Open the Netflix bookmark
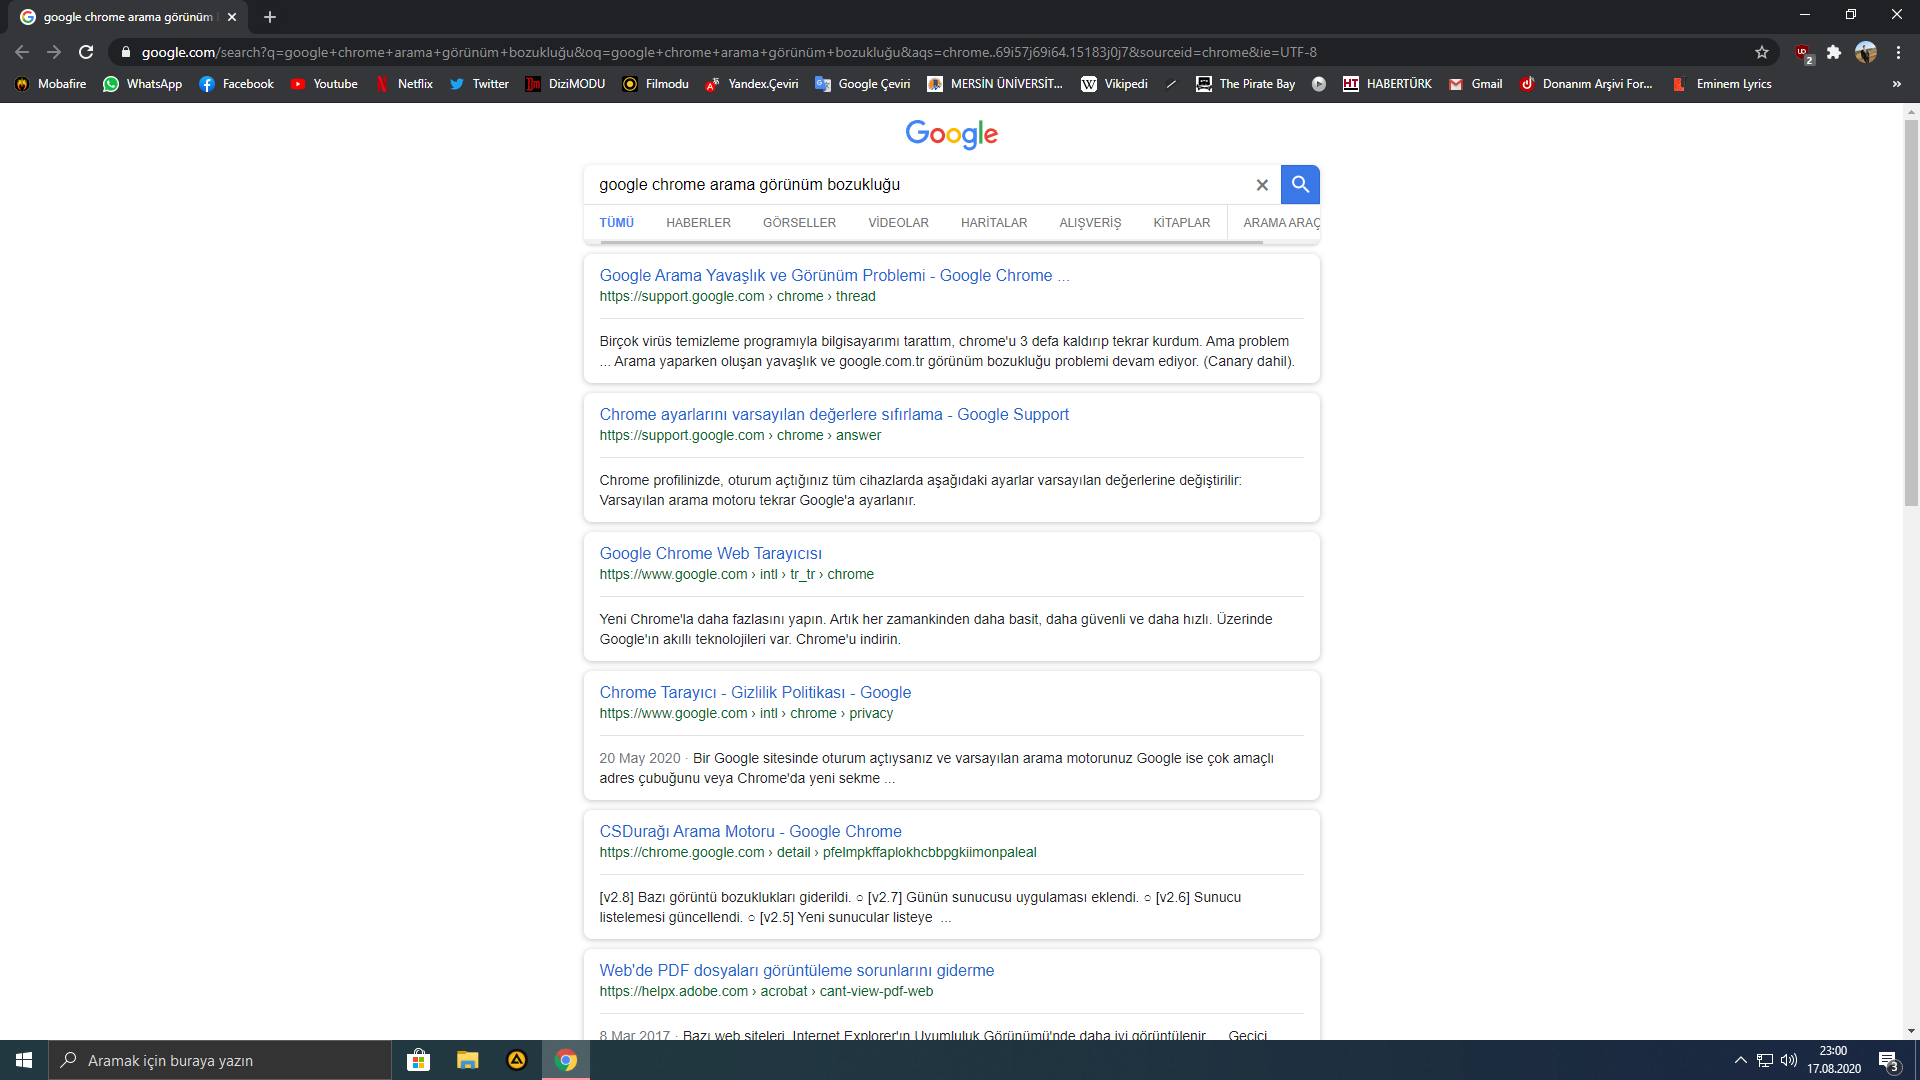 pos(404,84)
